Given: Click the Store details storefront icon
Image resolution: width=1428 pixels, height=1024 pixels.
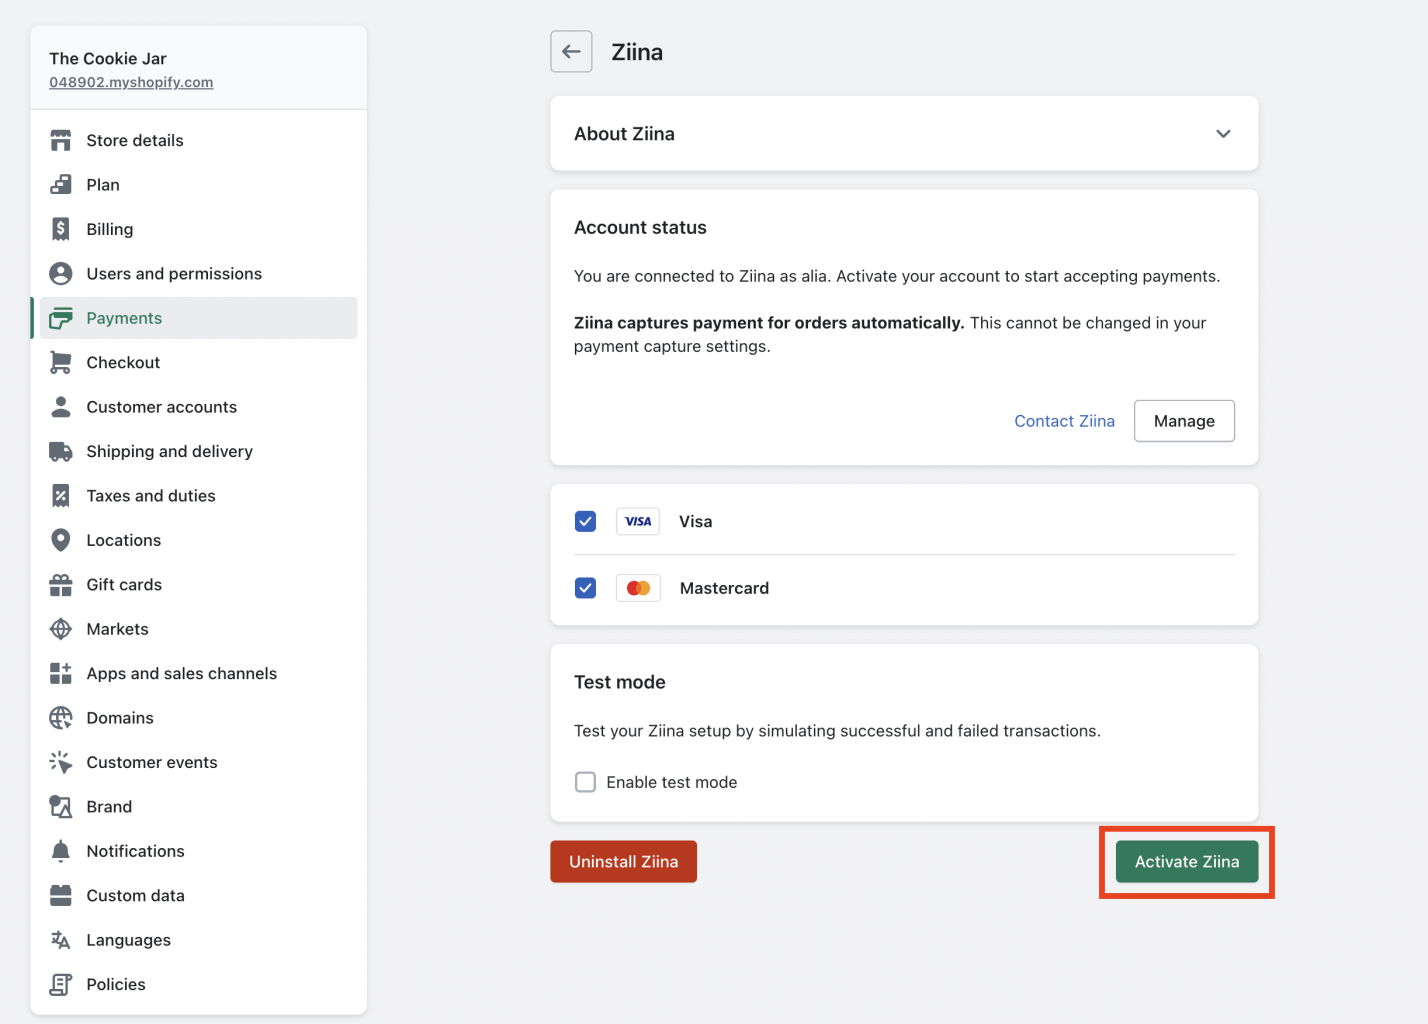Looking at the screenshot, I should 61,140.
